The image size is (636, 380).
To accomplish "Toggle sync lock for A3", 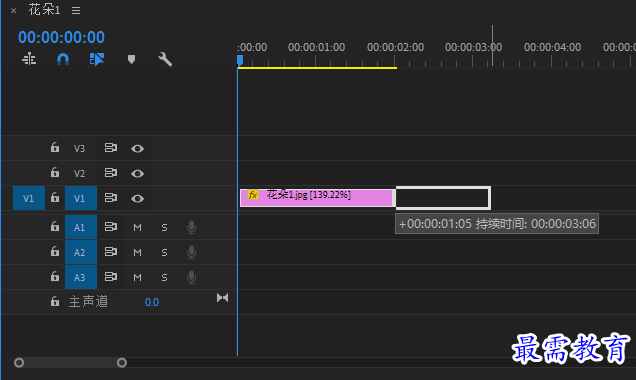I will 111,277.
